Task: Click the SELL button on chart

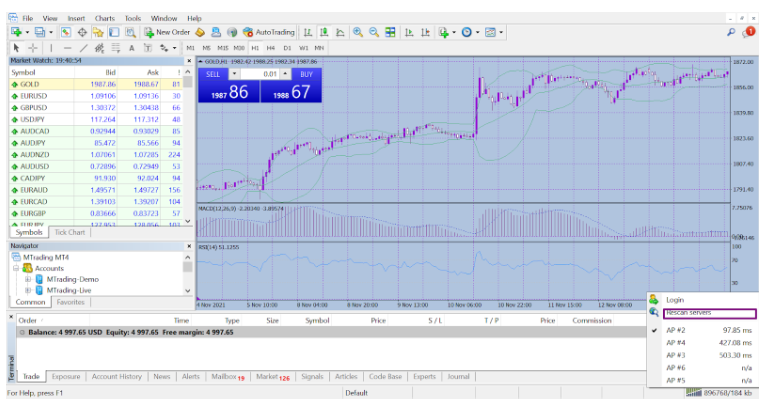Action: [213, 74]
